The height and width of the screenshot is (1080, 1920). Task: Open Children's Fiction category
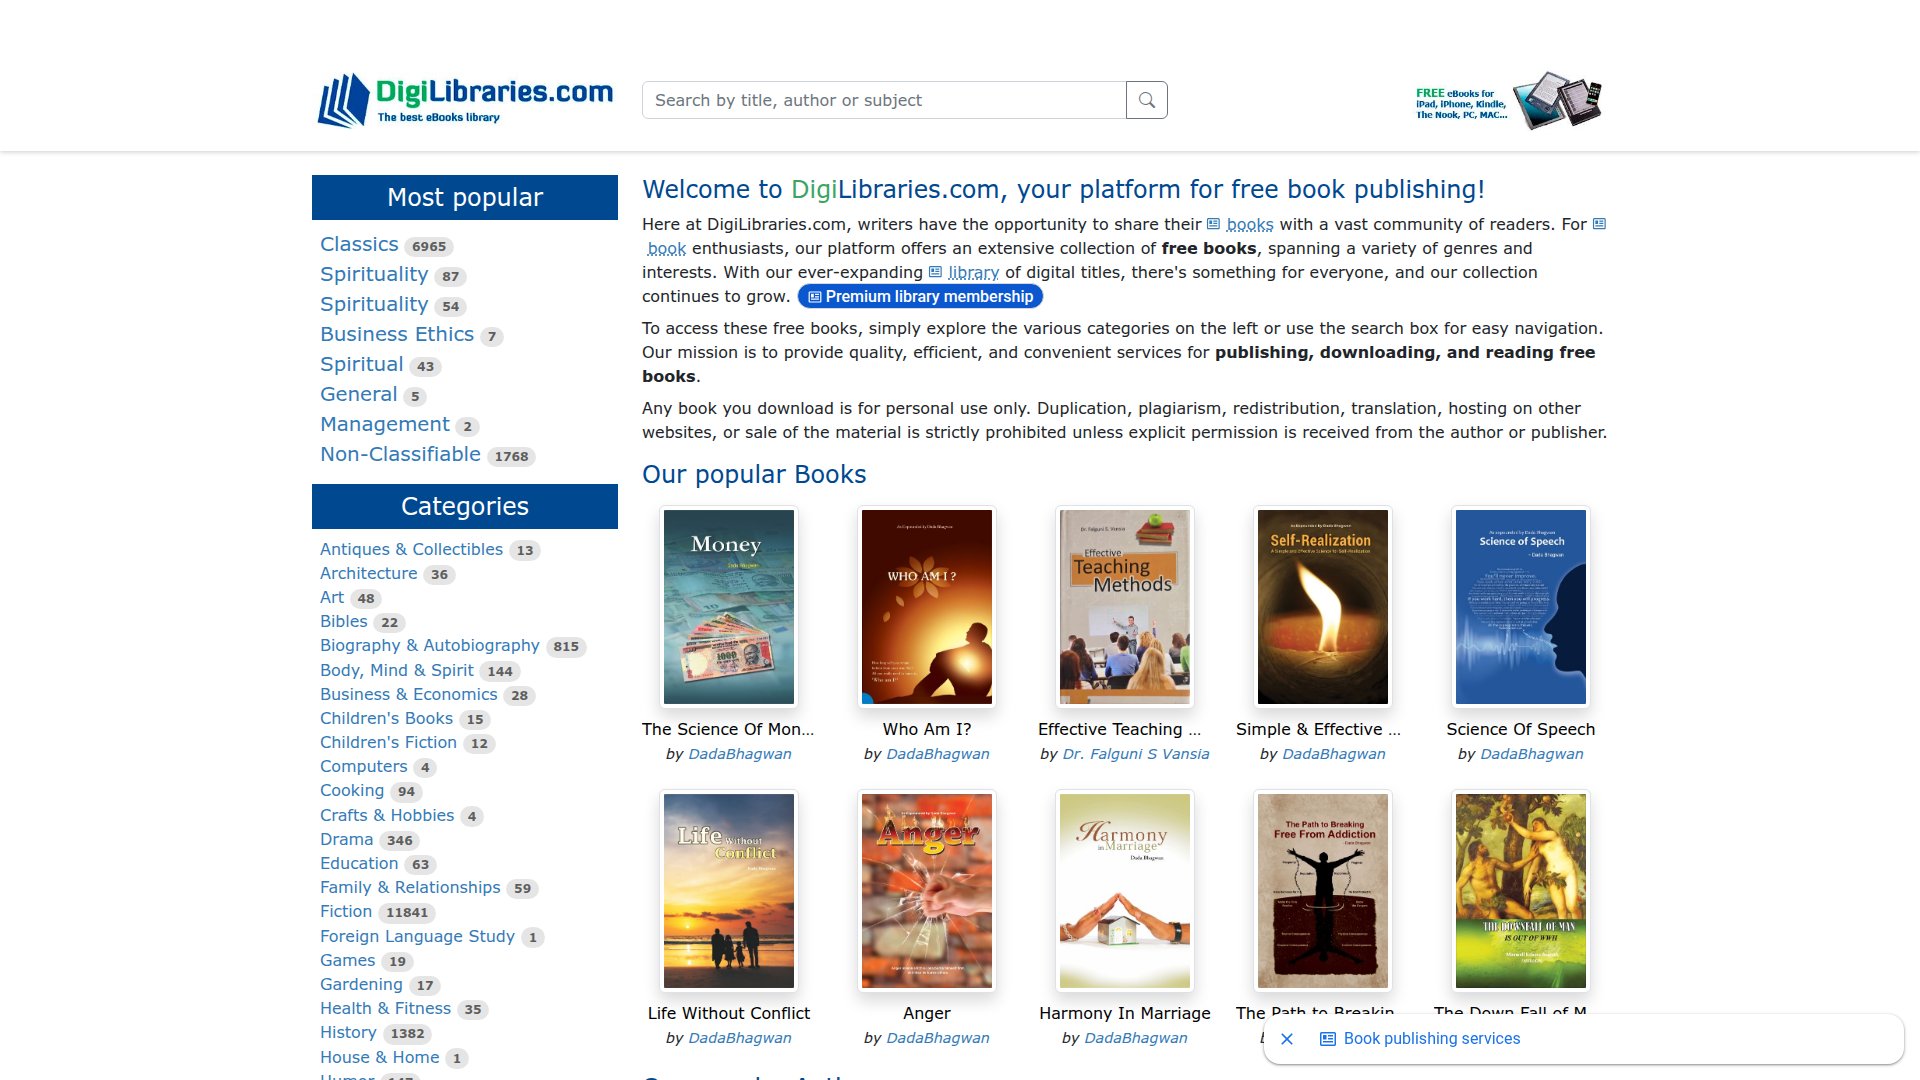(388, 742)
